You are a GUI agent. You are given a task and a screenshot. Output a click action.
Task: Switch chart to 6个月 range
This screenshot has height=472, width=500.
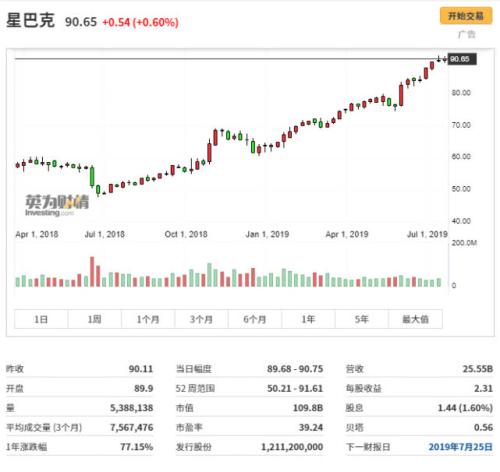(x=255, y=319)
